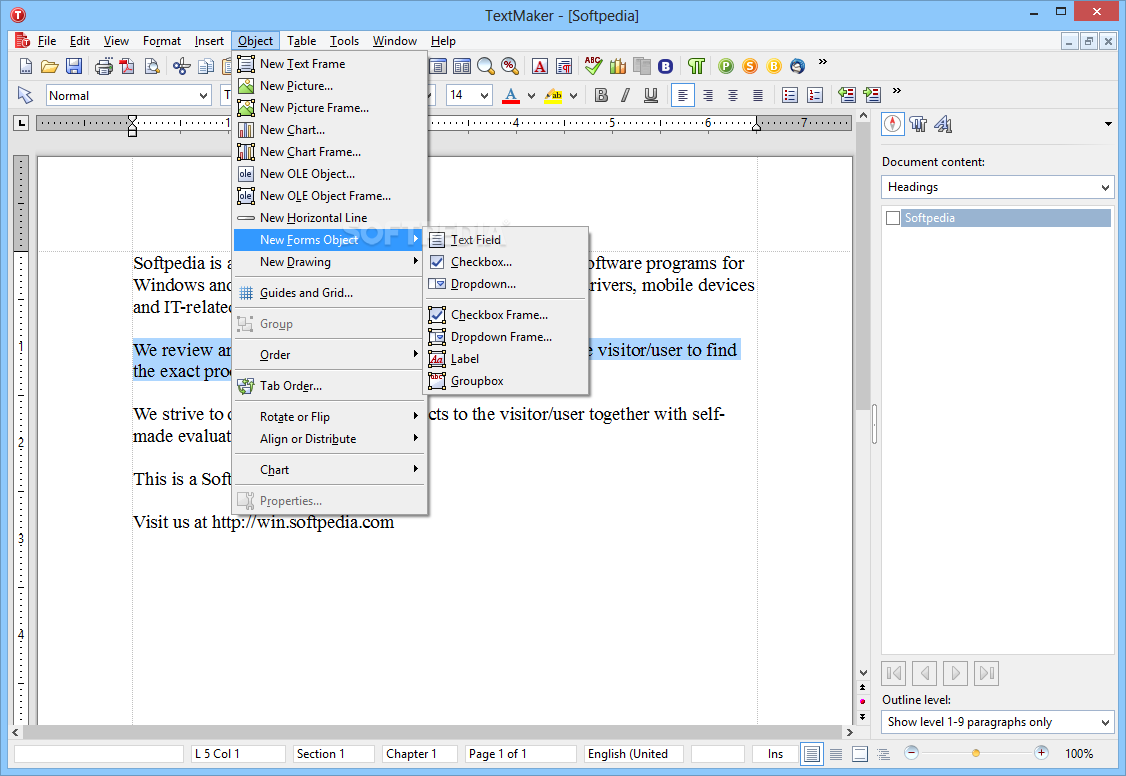The width and height of the screenshot is (1126, 776).
Task: Open the Normal paragraph style dropdown
Action: click(203, 95)
